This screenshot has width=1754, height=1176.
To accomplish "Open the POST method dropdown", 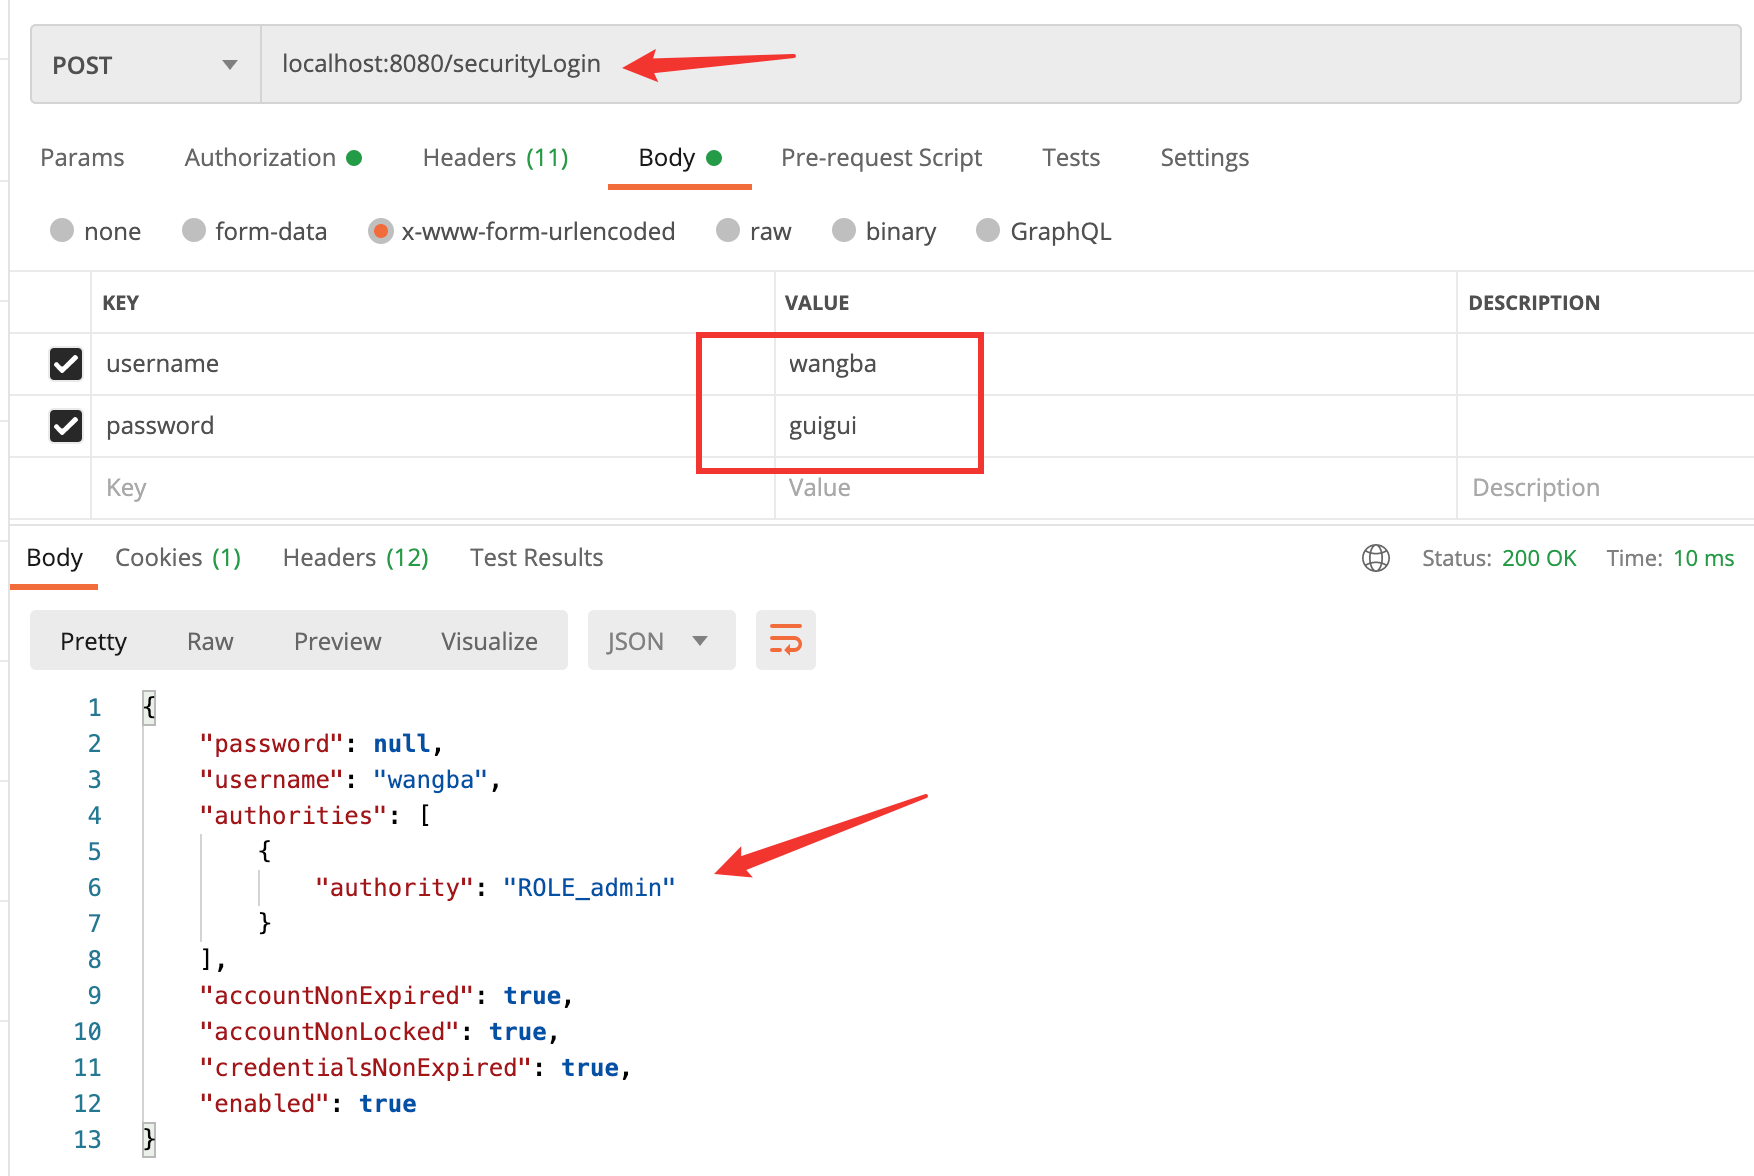I will pos(145,65).
